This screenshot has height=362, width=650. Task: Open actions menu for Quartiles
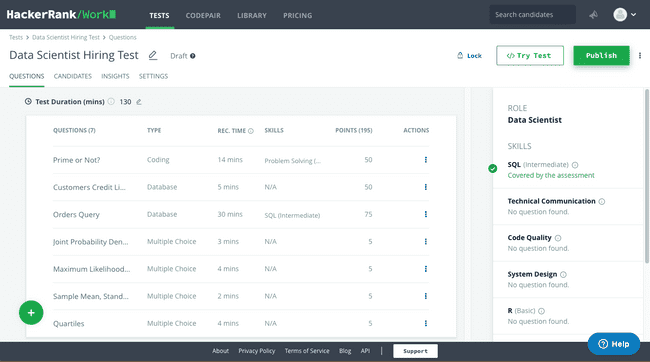(x=426, y=323)
